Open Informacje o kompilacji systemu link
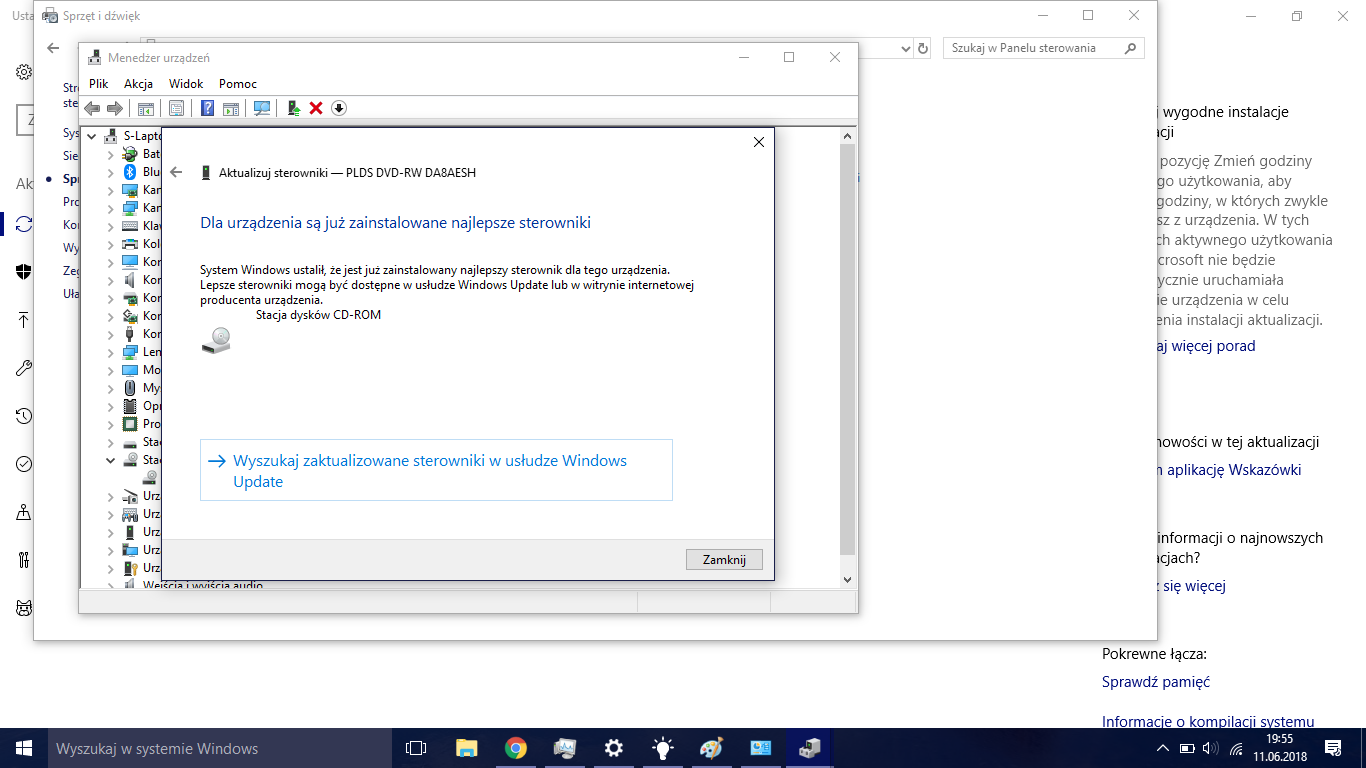The height and width of the screenshot is (768, 1366). [1208, 722]
